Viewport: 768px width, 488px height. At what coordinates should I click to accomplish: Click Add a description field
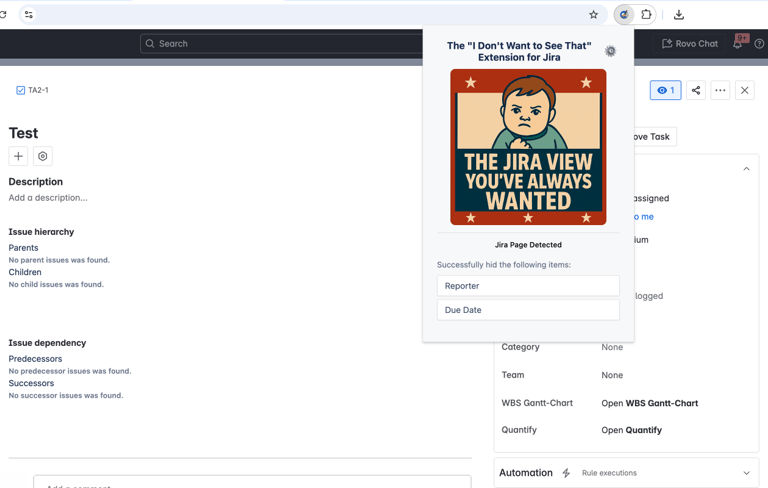48,198
